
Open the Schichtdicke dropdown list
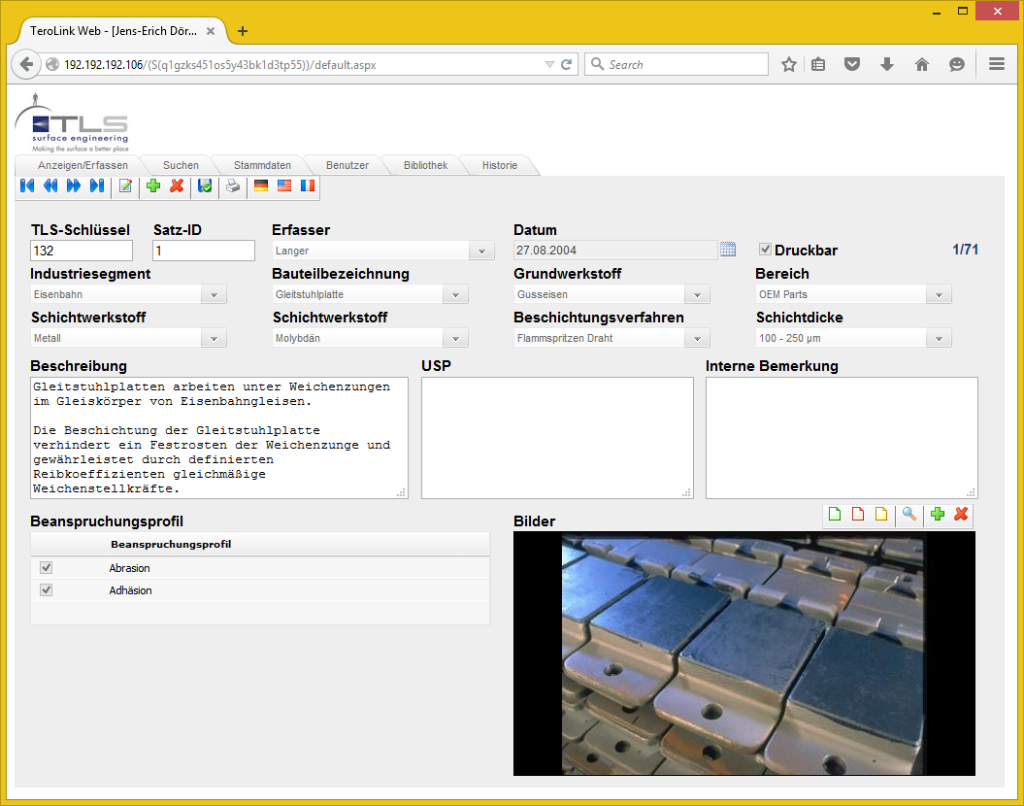[938, 337]
